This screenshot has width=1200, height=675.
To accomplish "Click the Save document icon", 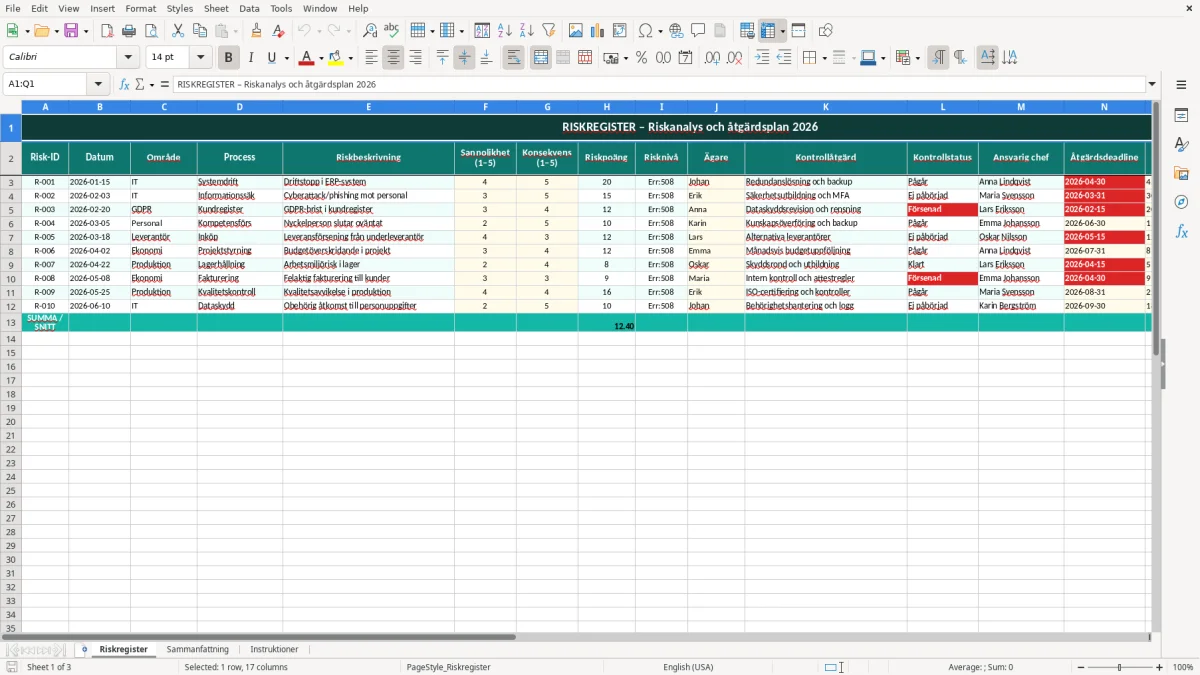I will [x=71, y=31].
